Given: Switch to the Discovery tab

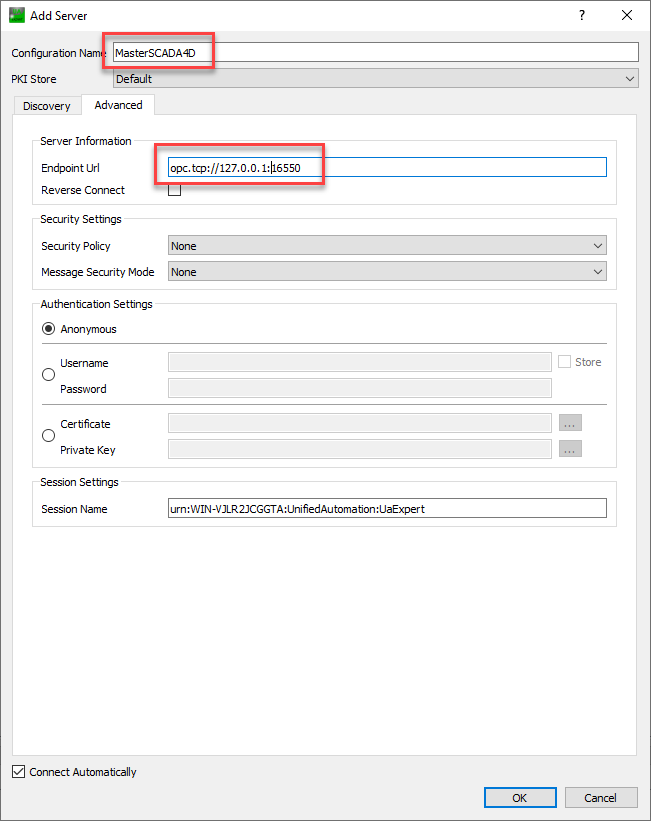Looking at the screenshot, I should [47, 106].
